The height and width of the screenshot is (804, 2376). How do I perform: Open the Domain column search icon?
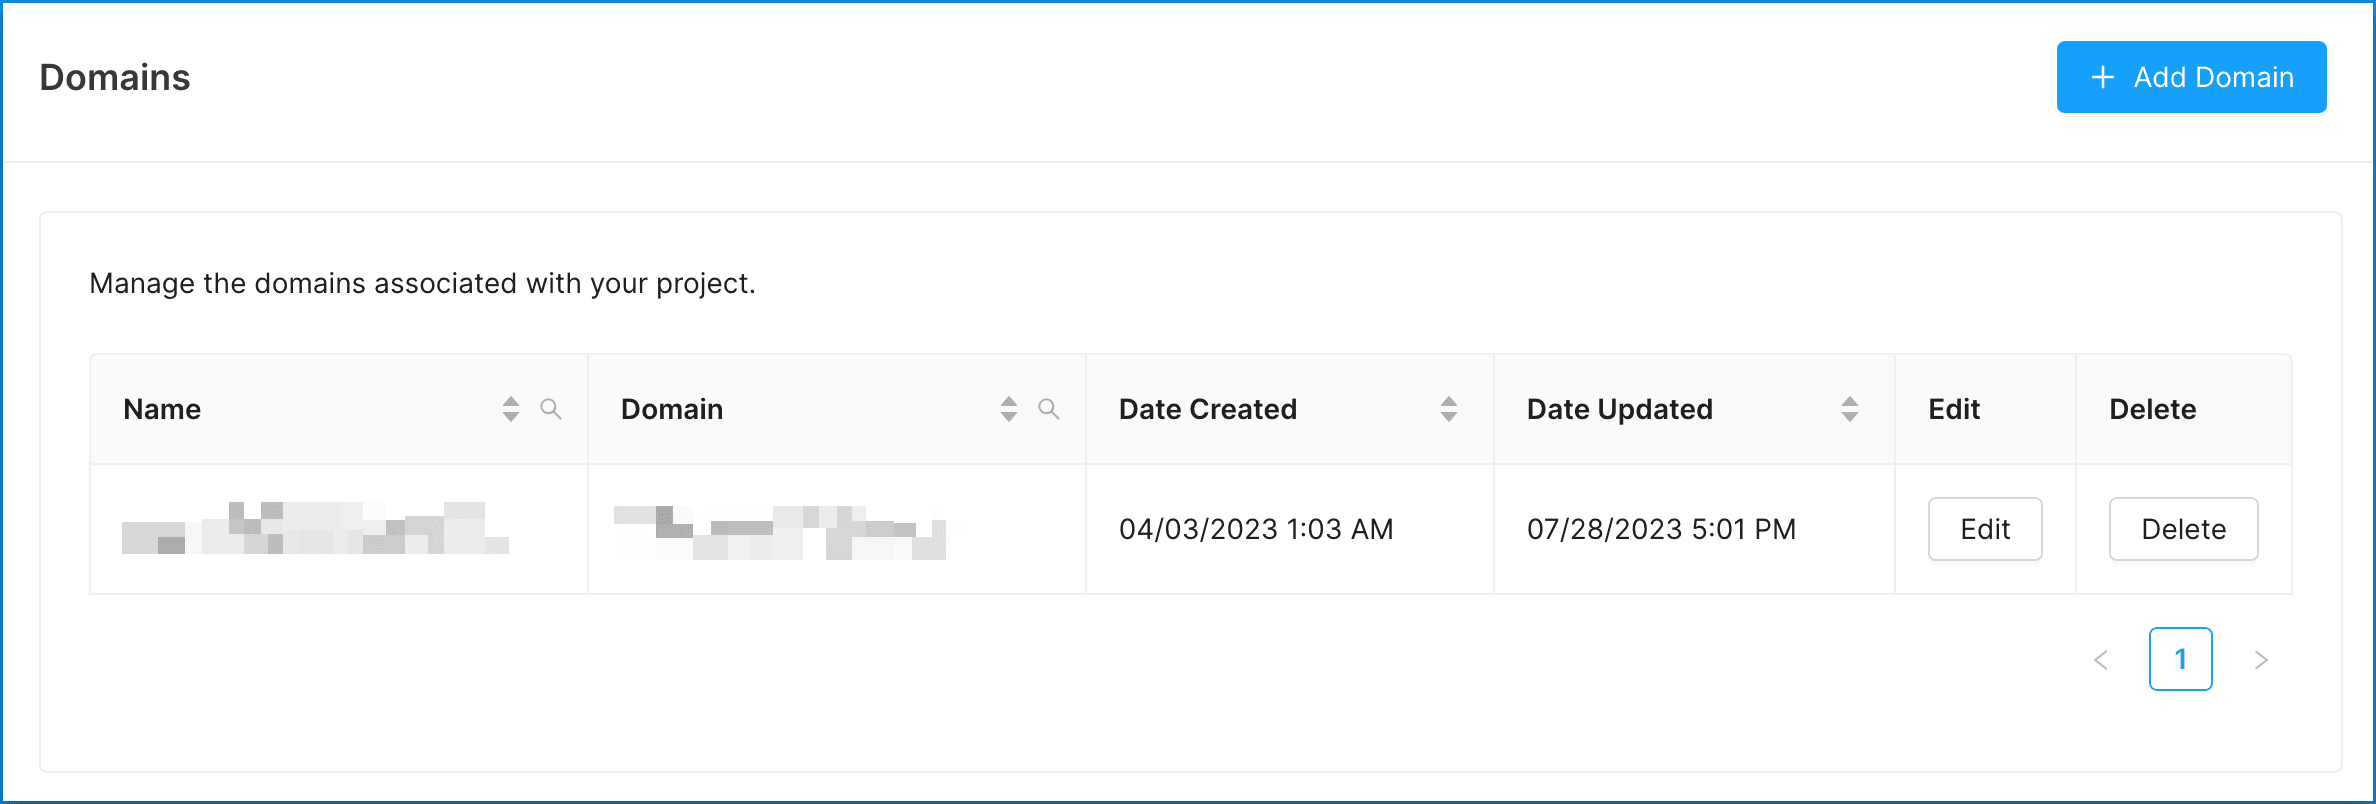1049,409
